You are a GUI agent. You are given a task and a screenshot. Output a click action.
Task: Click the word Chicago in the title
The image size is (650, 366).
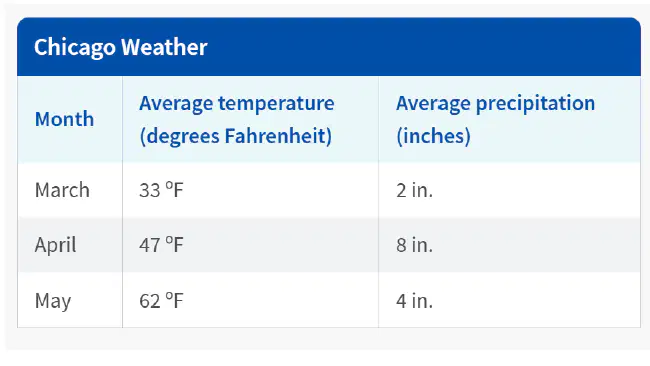coord(75,48)
